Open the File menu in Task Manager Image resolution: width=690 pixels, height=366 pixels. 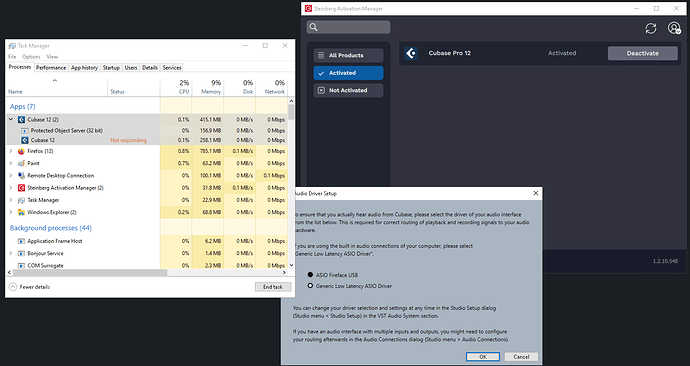(x=12, y=57)
